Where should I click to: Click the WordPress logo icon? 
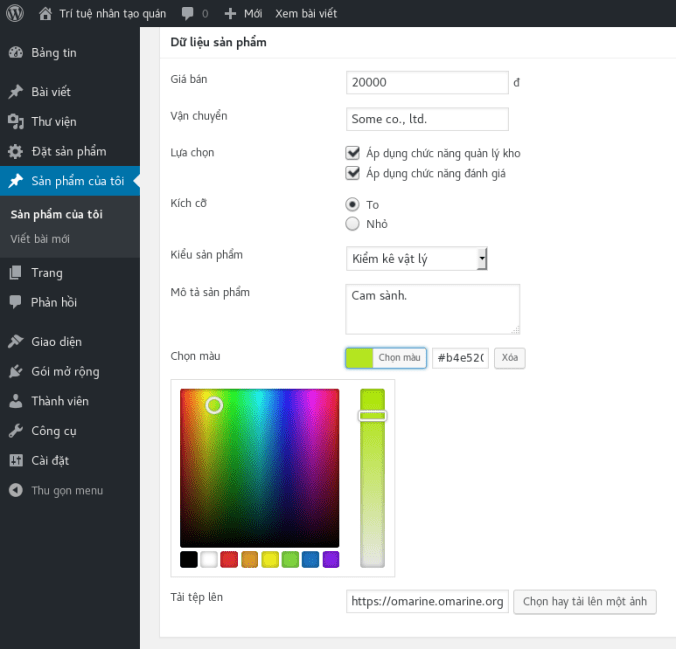(x=14, y=14)
